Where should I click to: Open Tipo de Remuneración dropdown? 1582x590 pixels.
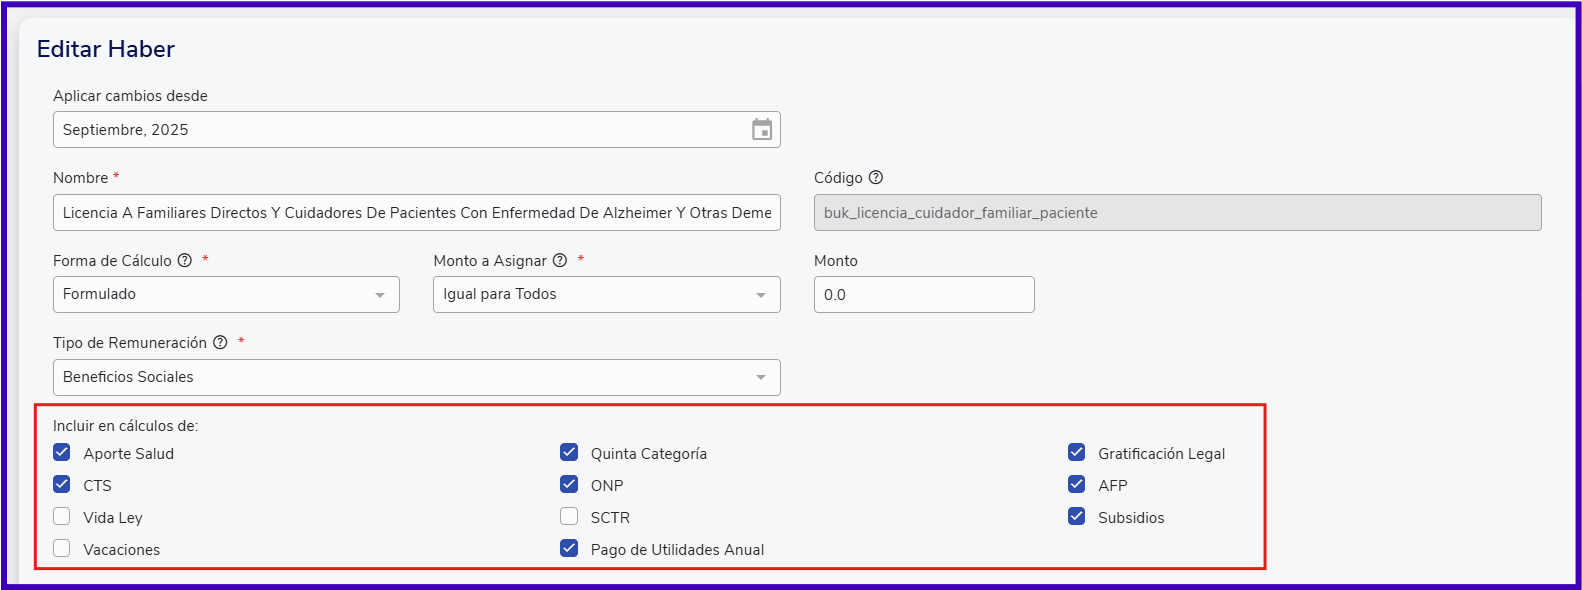416,378
